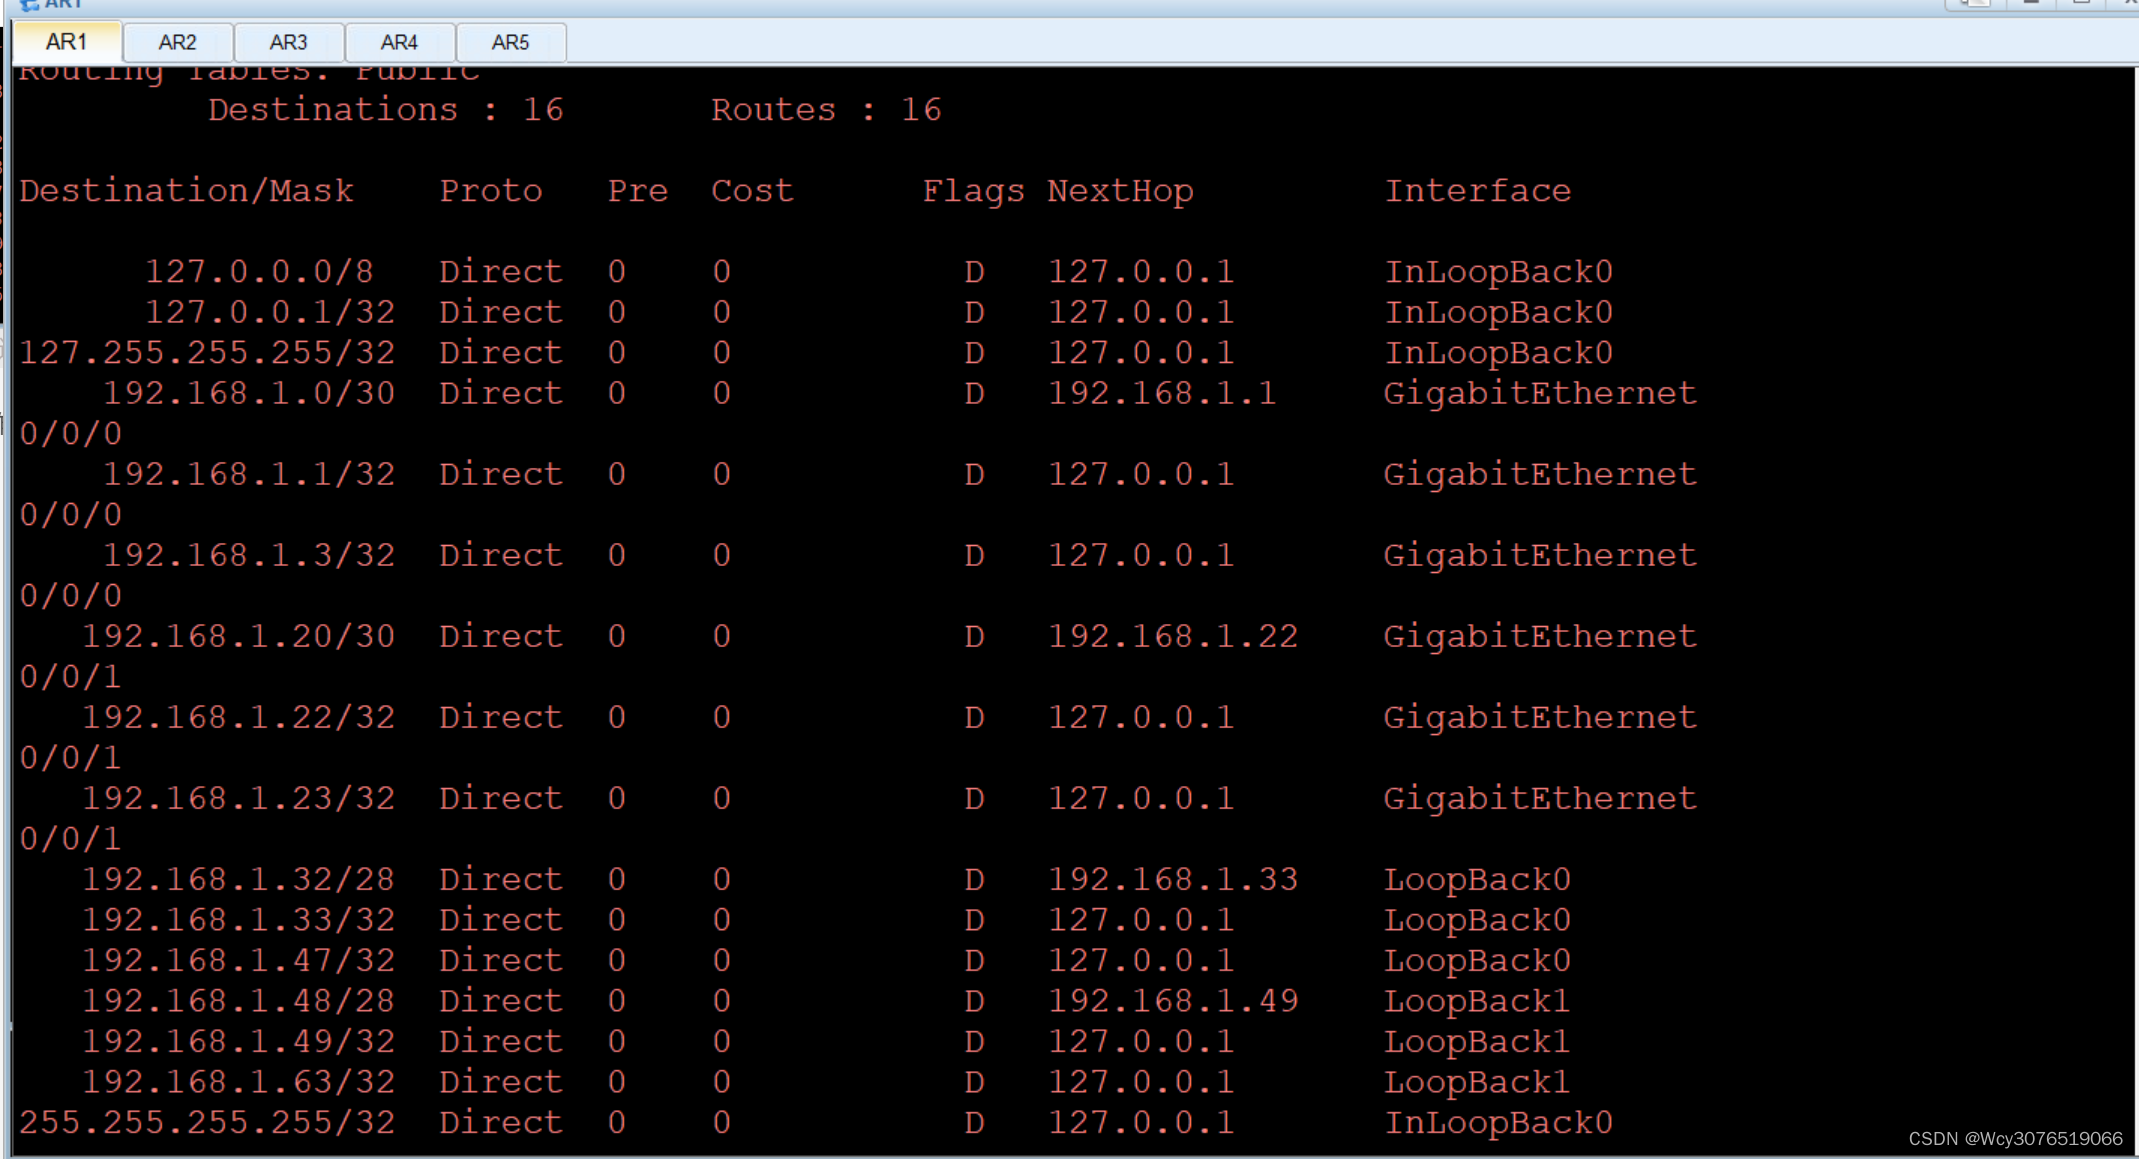
Task: Click destination 127.0.0.1/32
Action: pyautogui.click(x=270, y=313)
